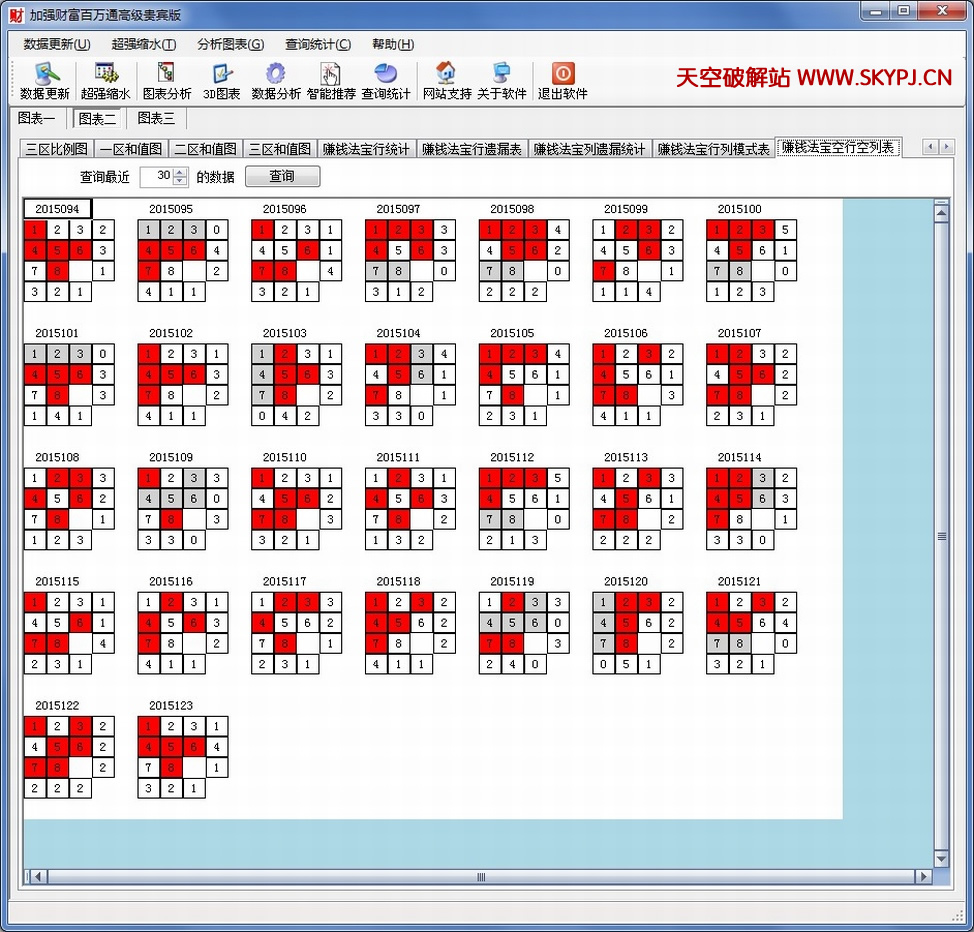Launch the 3D图表 view
Viewport: 974px width, 932px height.
pos(222,75)
